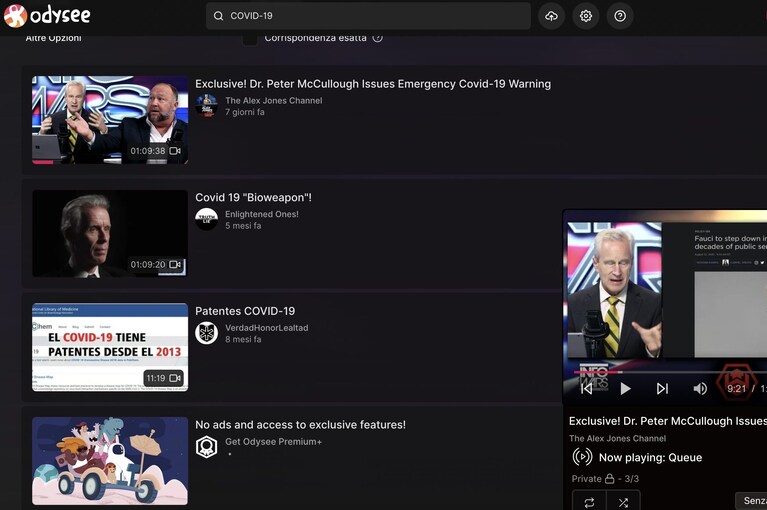Focus the COVID-19 search field
Image resolution: width=767 pixels, height=510 pixels.
click(x=368, y=16)
